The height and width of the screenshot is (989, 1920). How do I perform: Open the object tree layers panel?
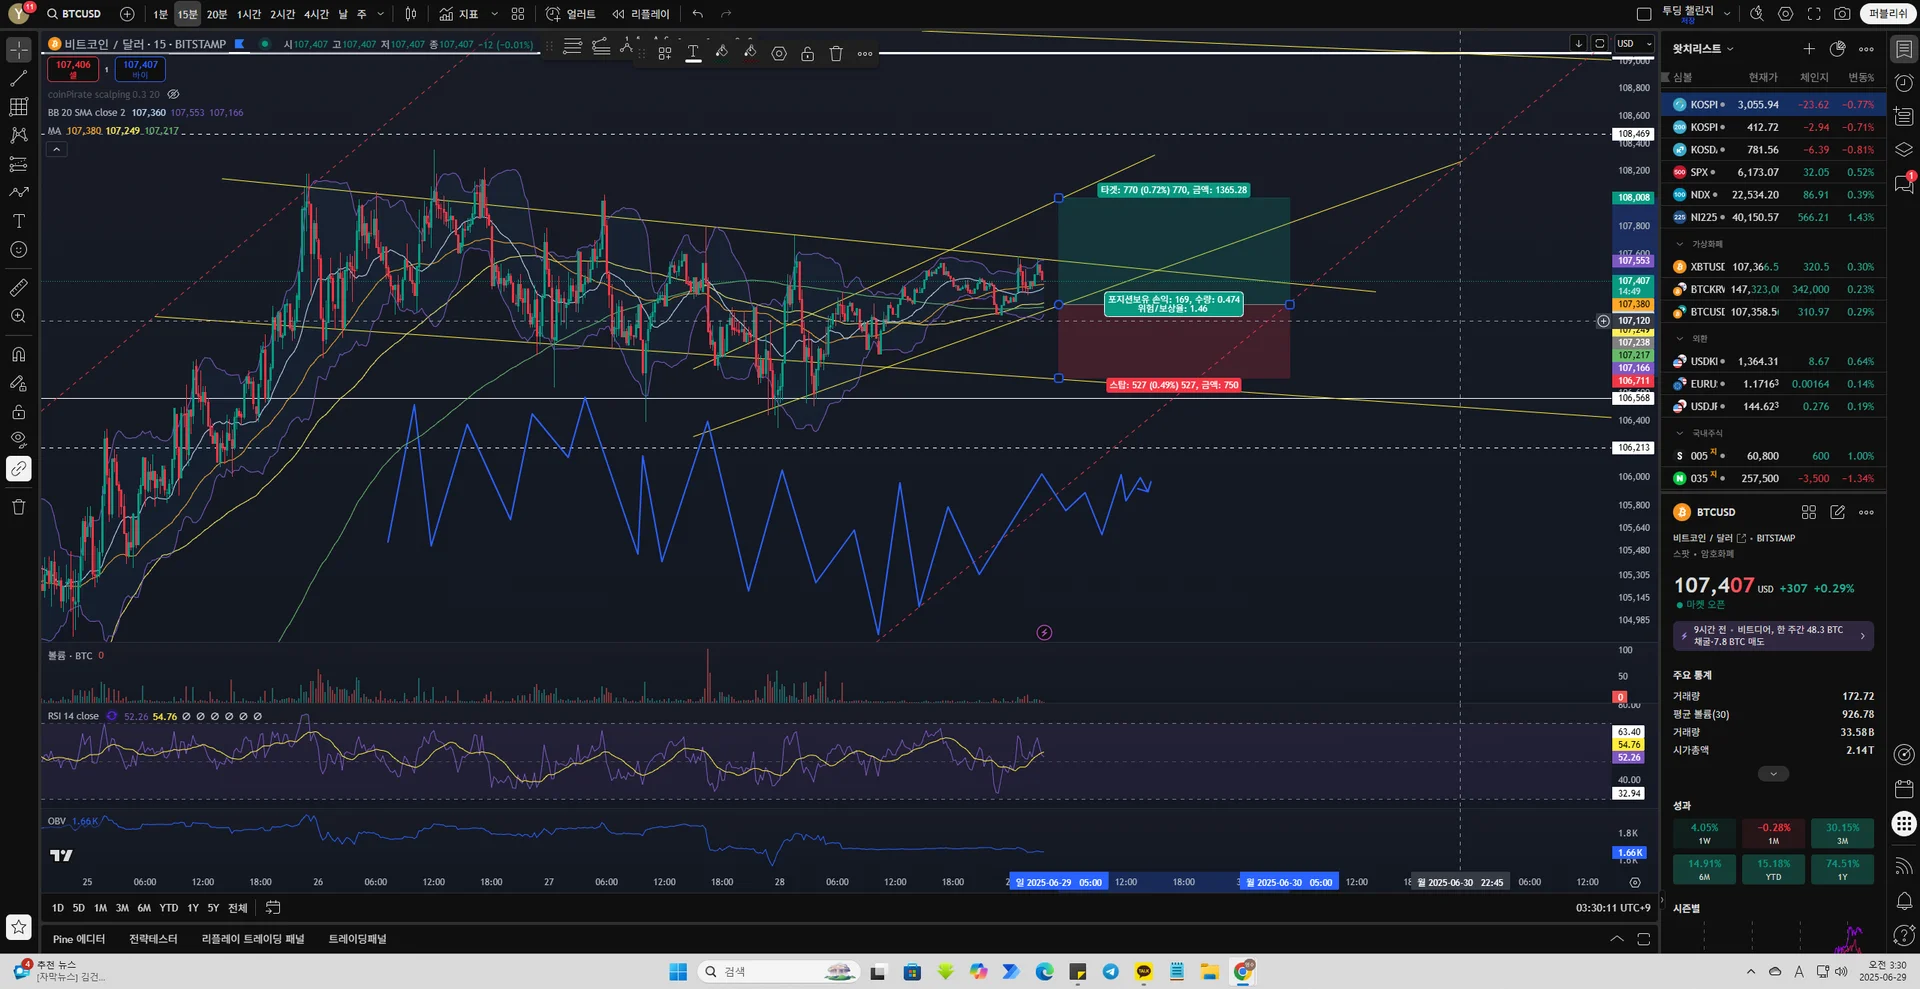click(x=1904, y=149)
